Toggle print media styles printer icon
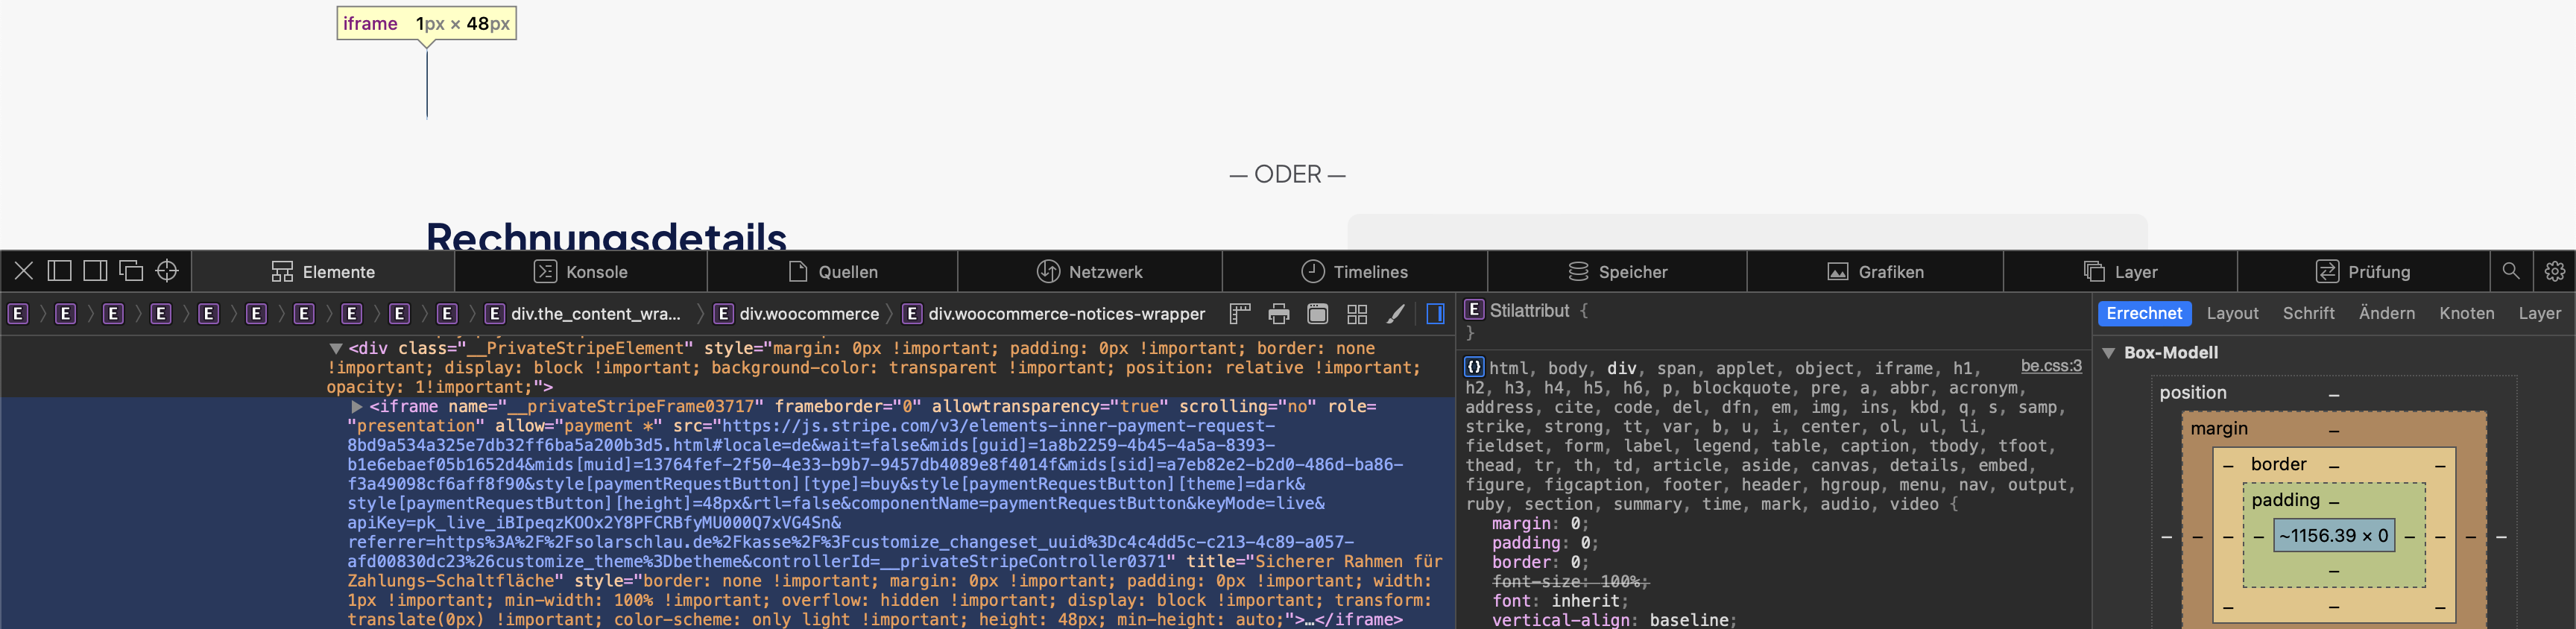2576x629 pixels. coord(1279,314)
